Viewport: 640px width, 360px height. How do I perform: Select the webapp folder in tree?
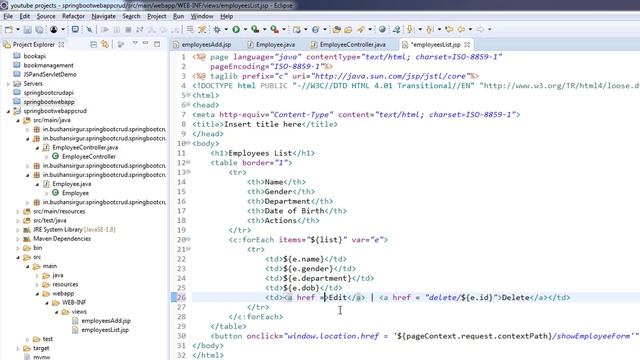(x=63, y=293)
